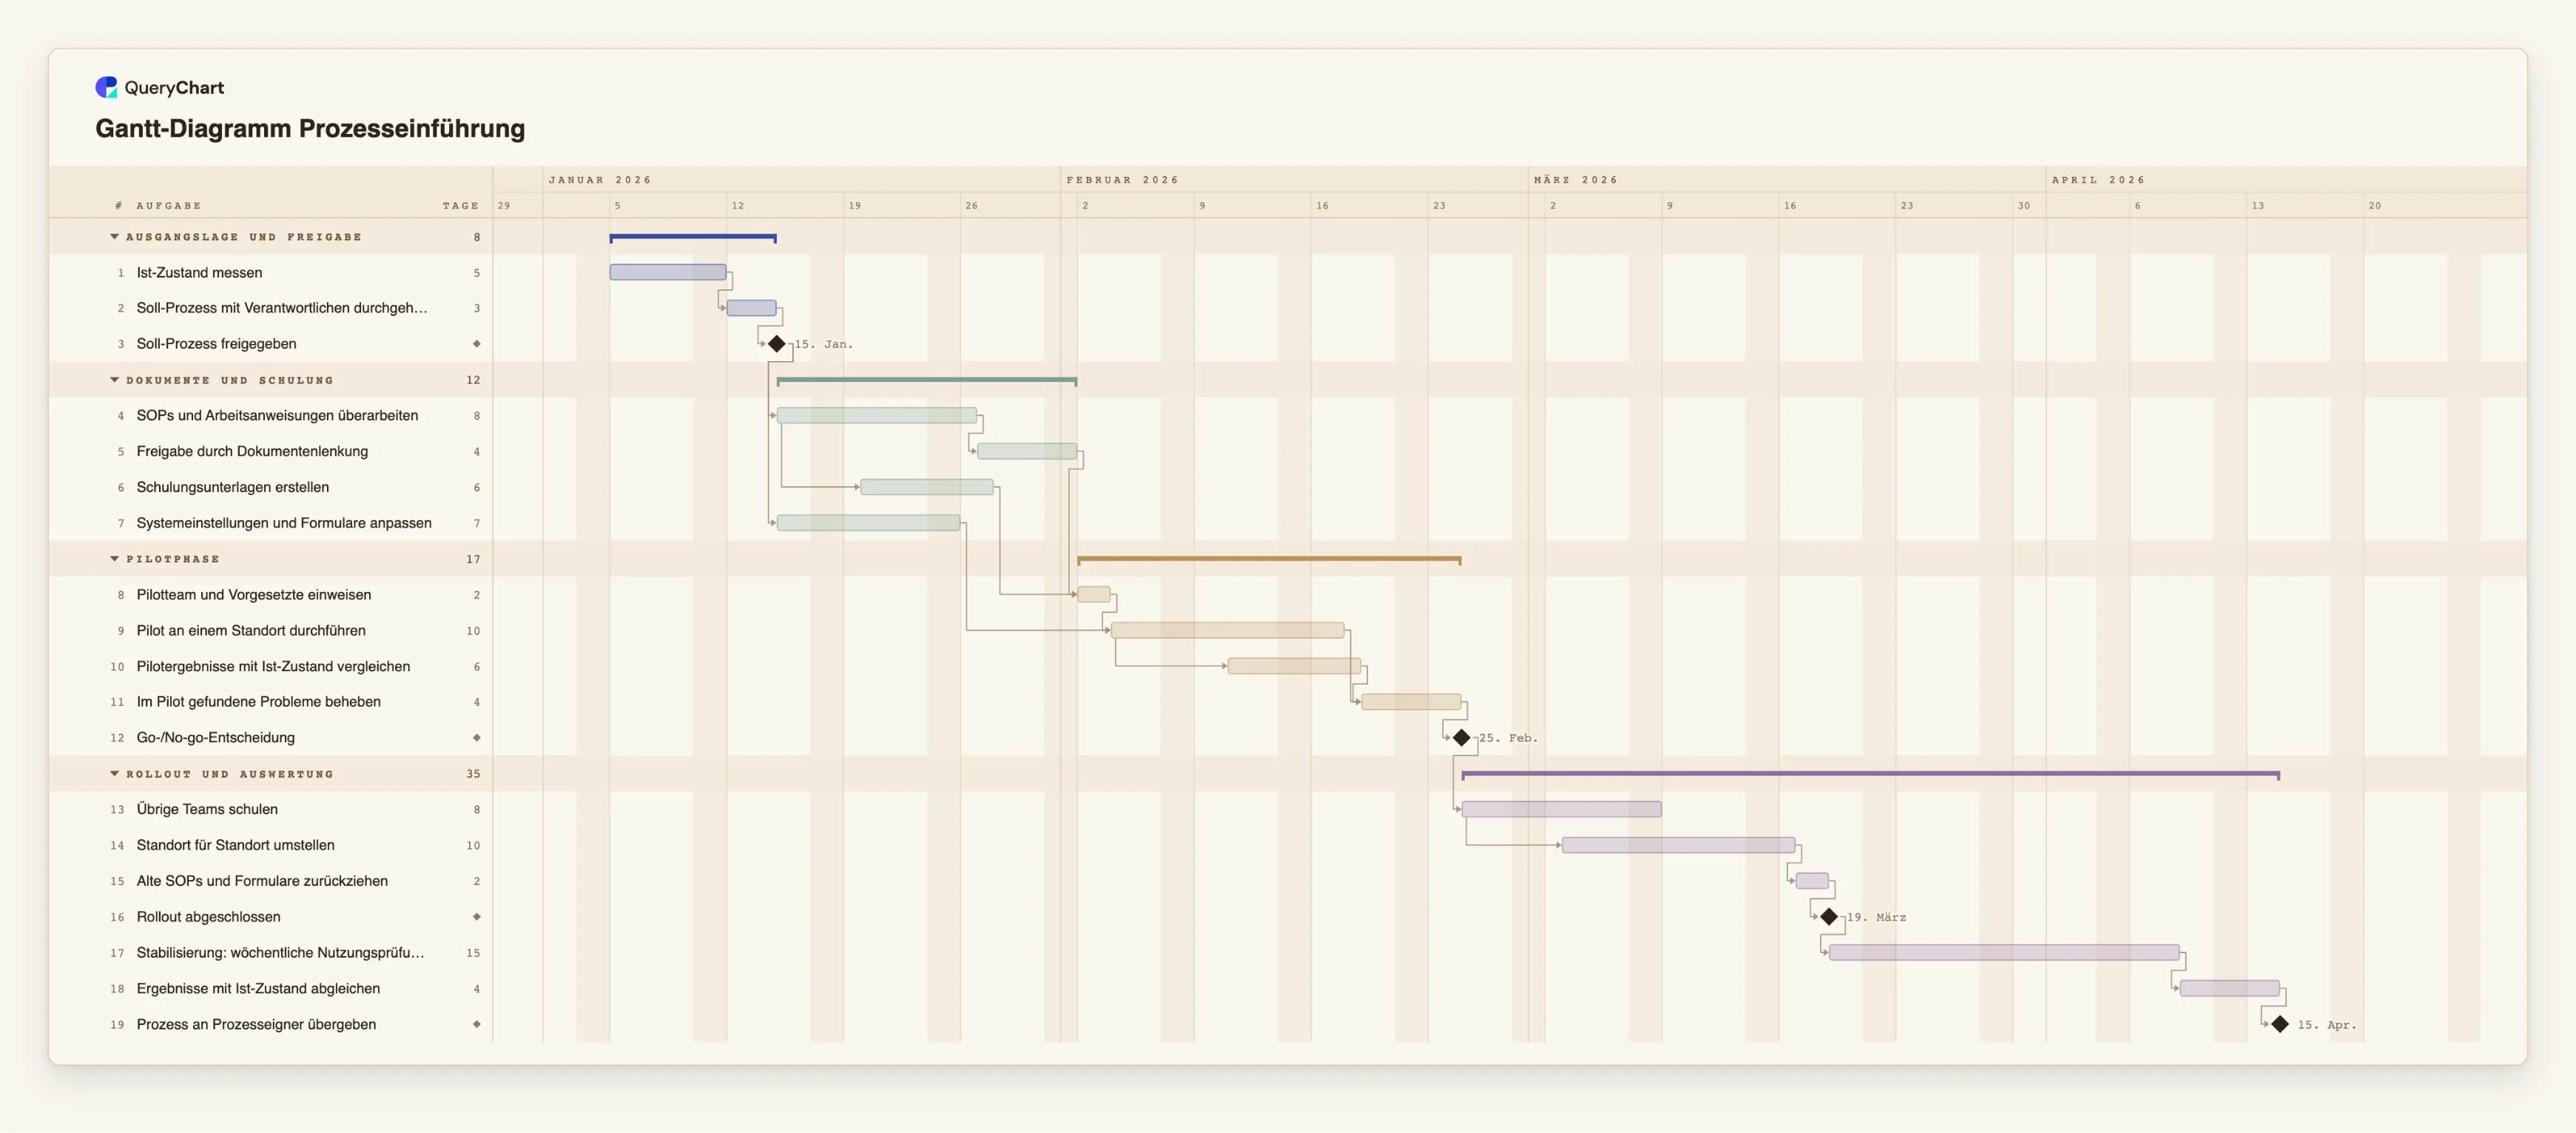Click the '15. Jan.' milestone date label
The width and height of the screenshot is (2576, 1133).
[823, 344]
